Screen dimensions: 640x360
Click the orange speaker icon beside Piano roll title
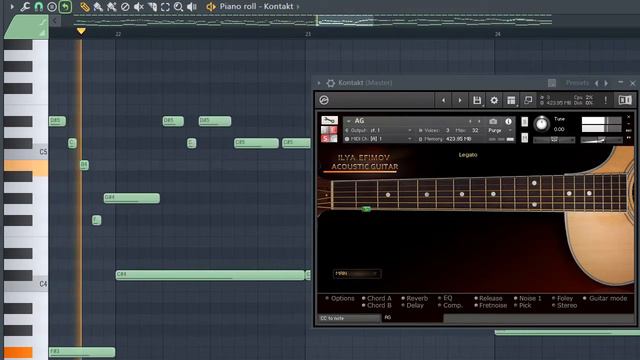pos(211,7)
